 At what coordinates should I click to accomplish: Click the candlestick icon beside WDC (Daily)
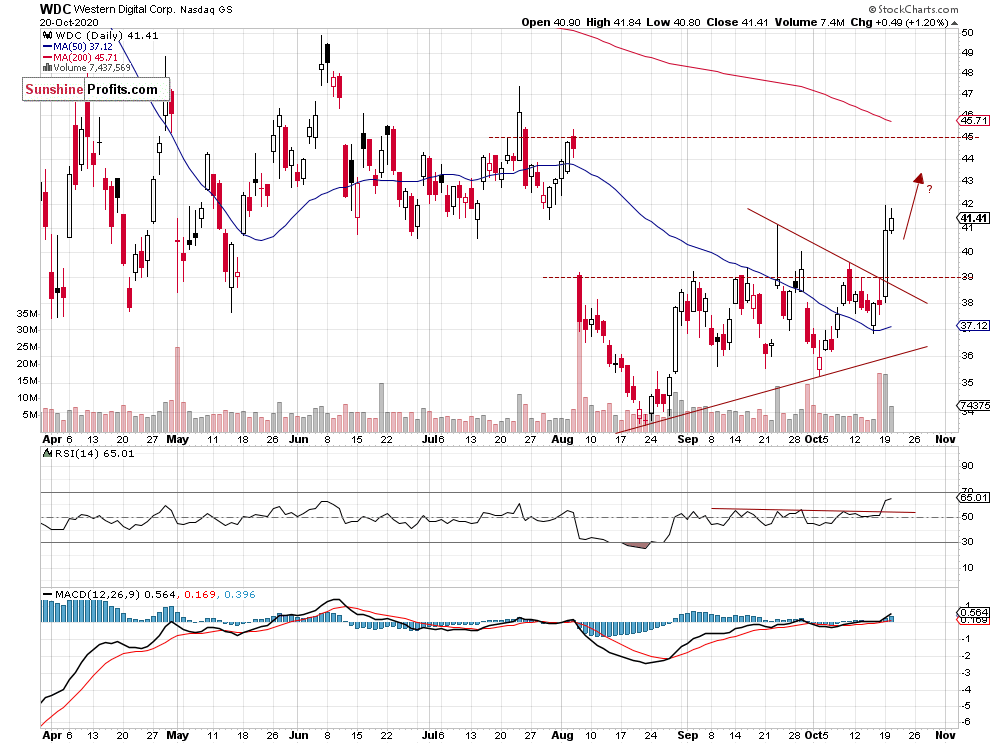coord(47,35)
